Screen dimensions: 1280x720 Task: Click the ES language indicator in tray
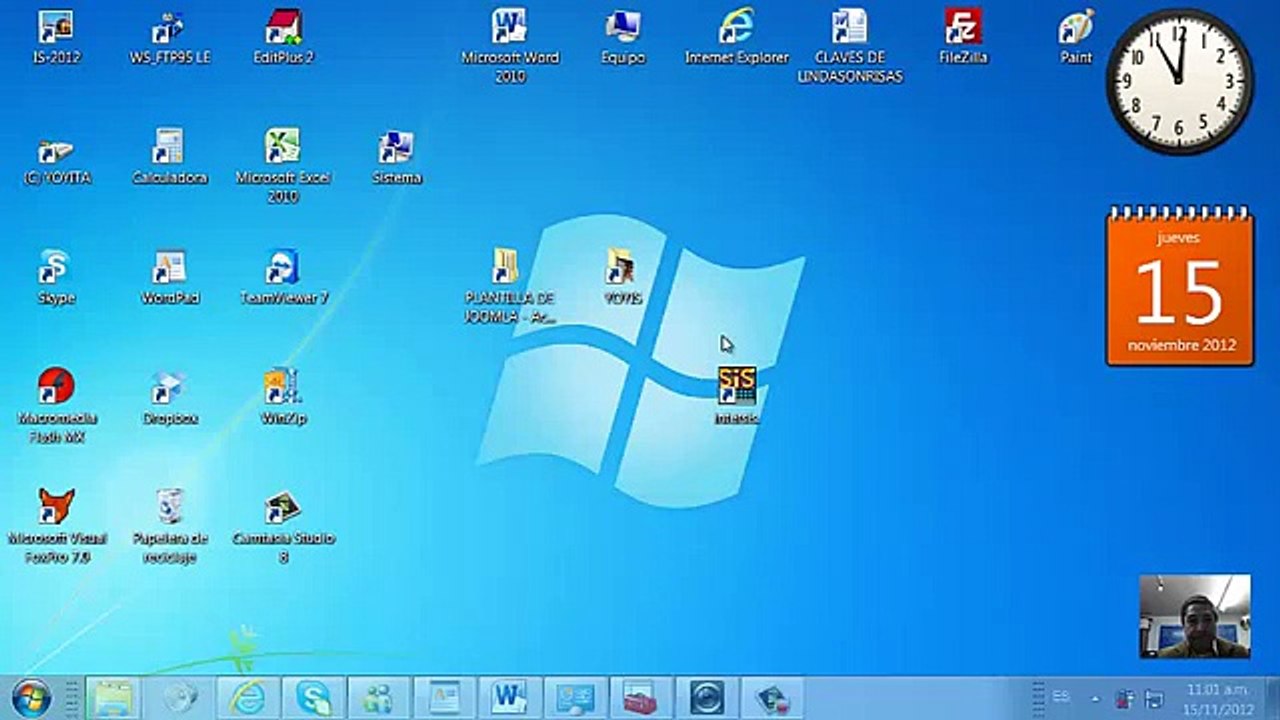tap(1061, 696)
